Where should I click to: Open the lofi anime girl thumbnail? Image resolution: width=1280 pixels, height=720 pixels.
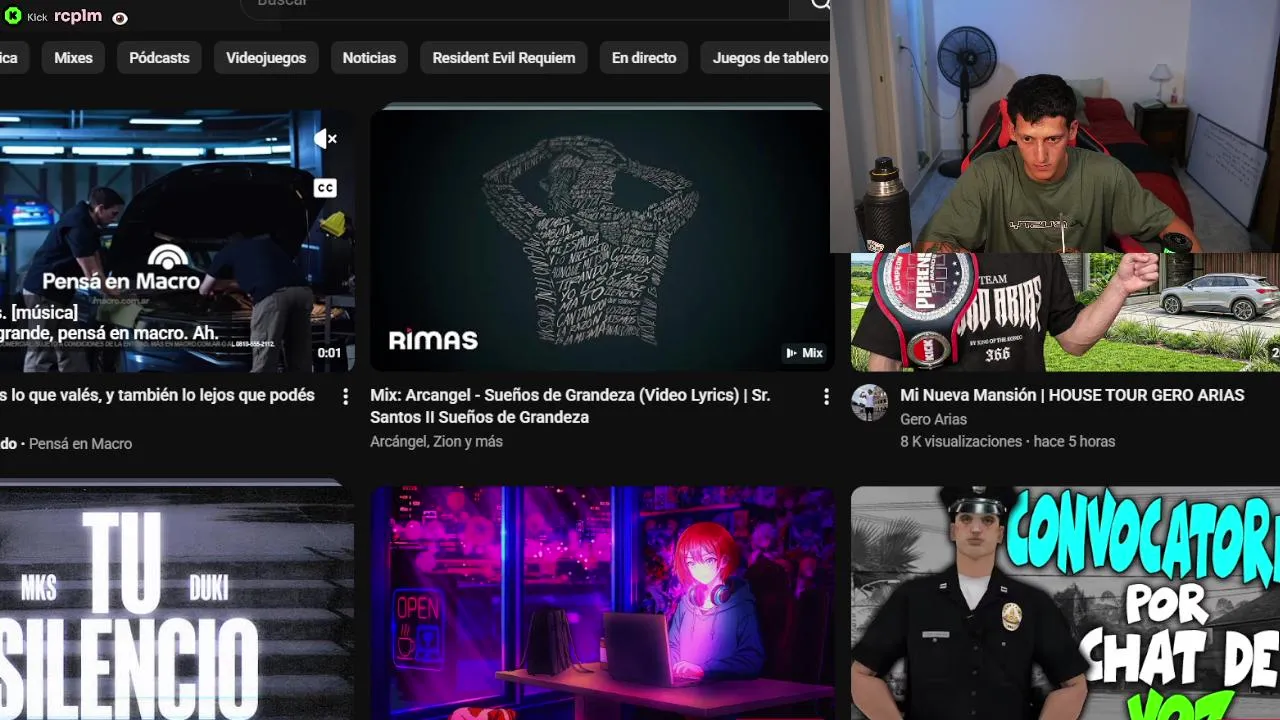pyautogui.click(x=602, y=603)
